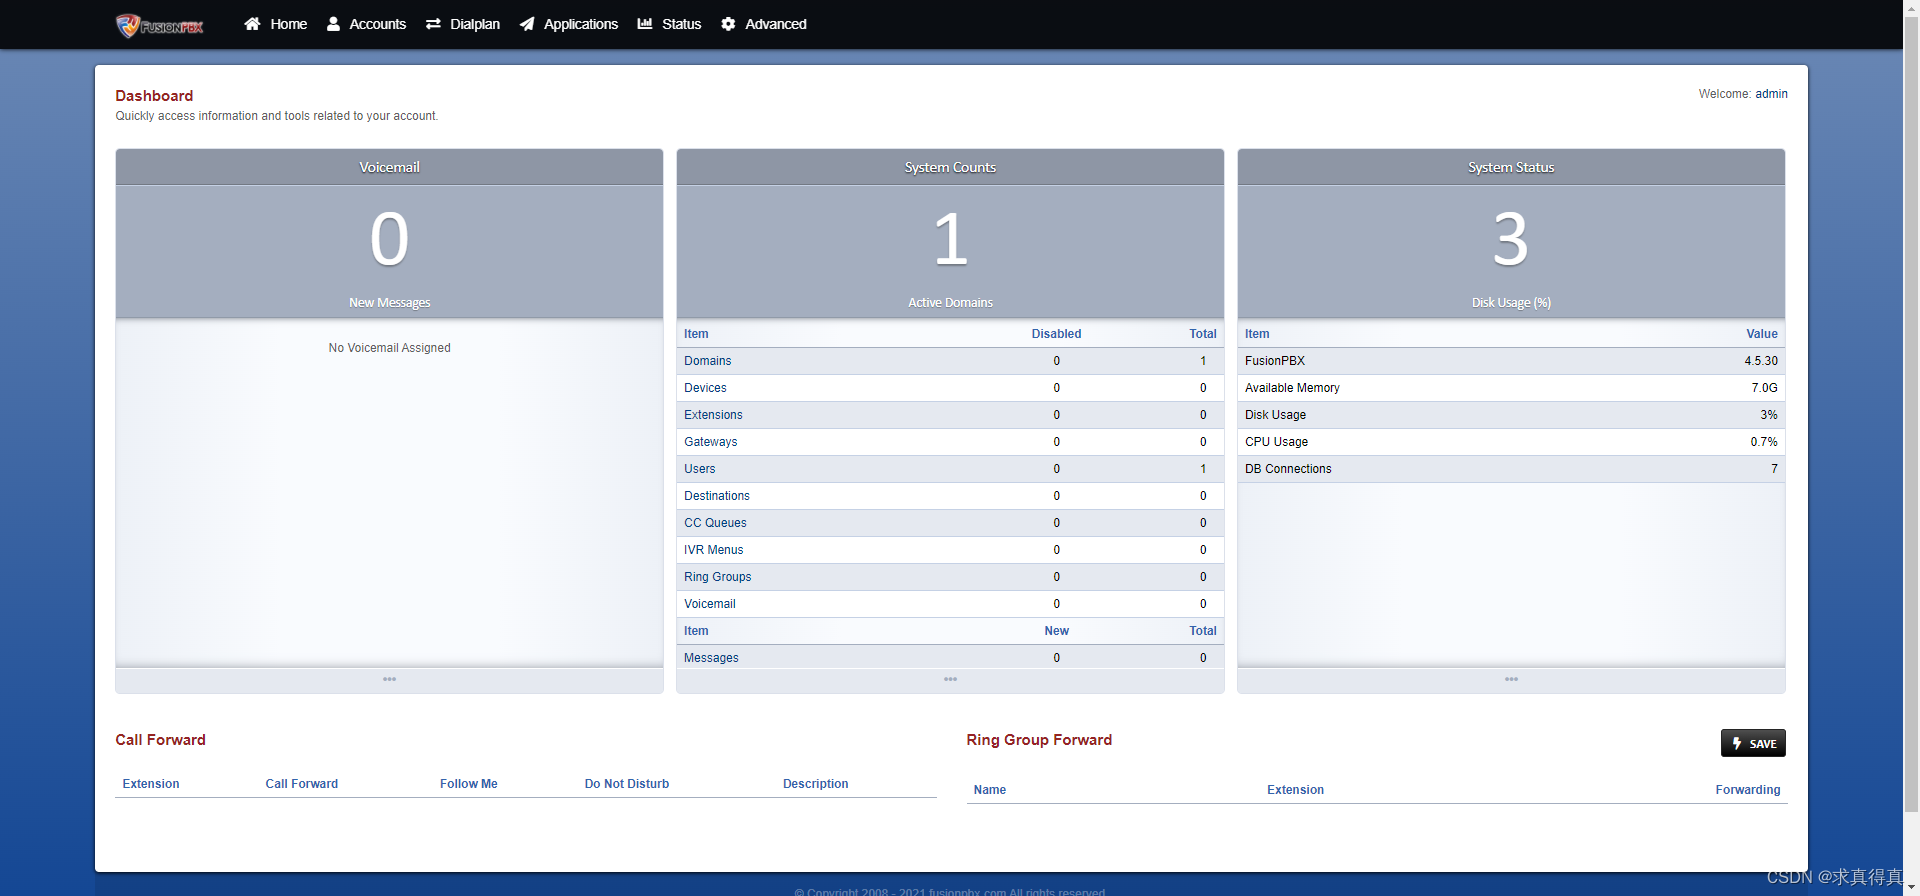Expand the Voicemail panel via its dots
The image size is (1920, 896).
click(389, 680)
